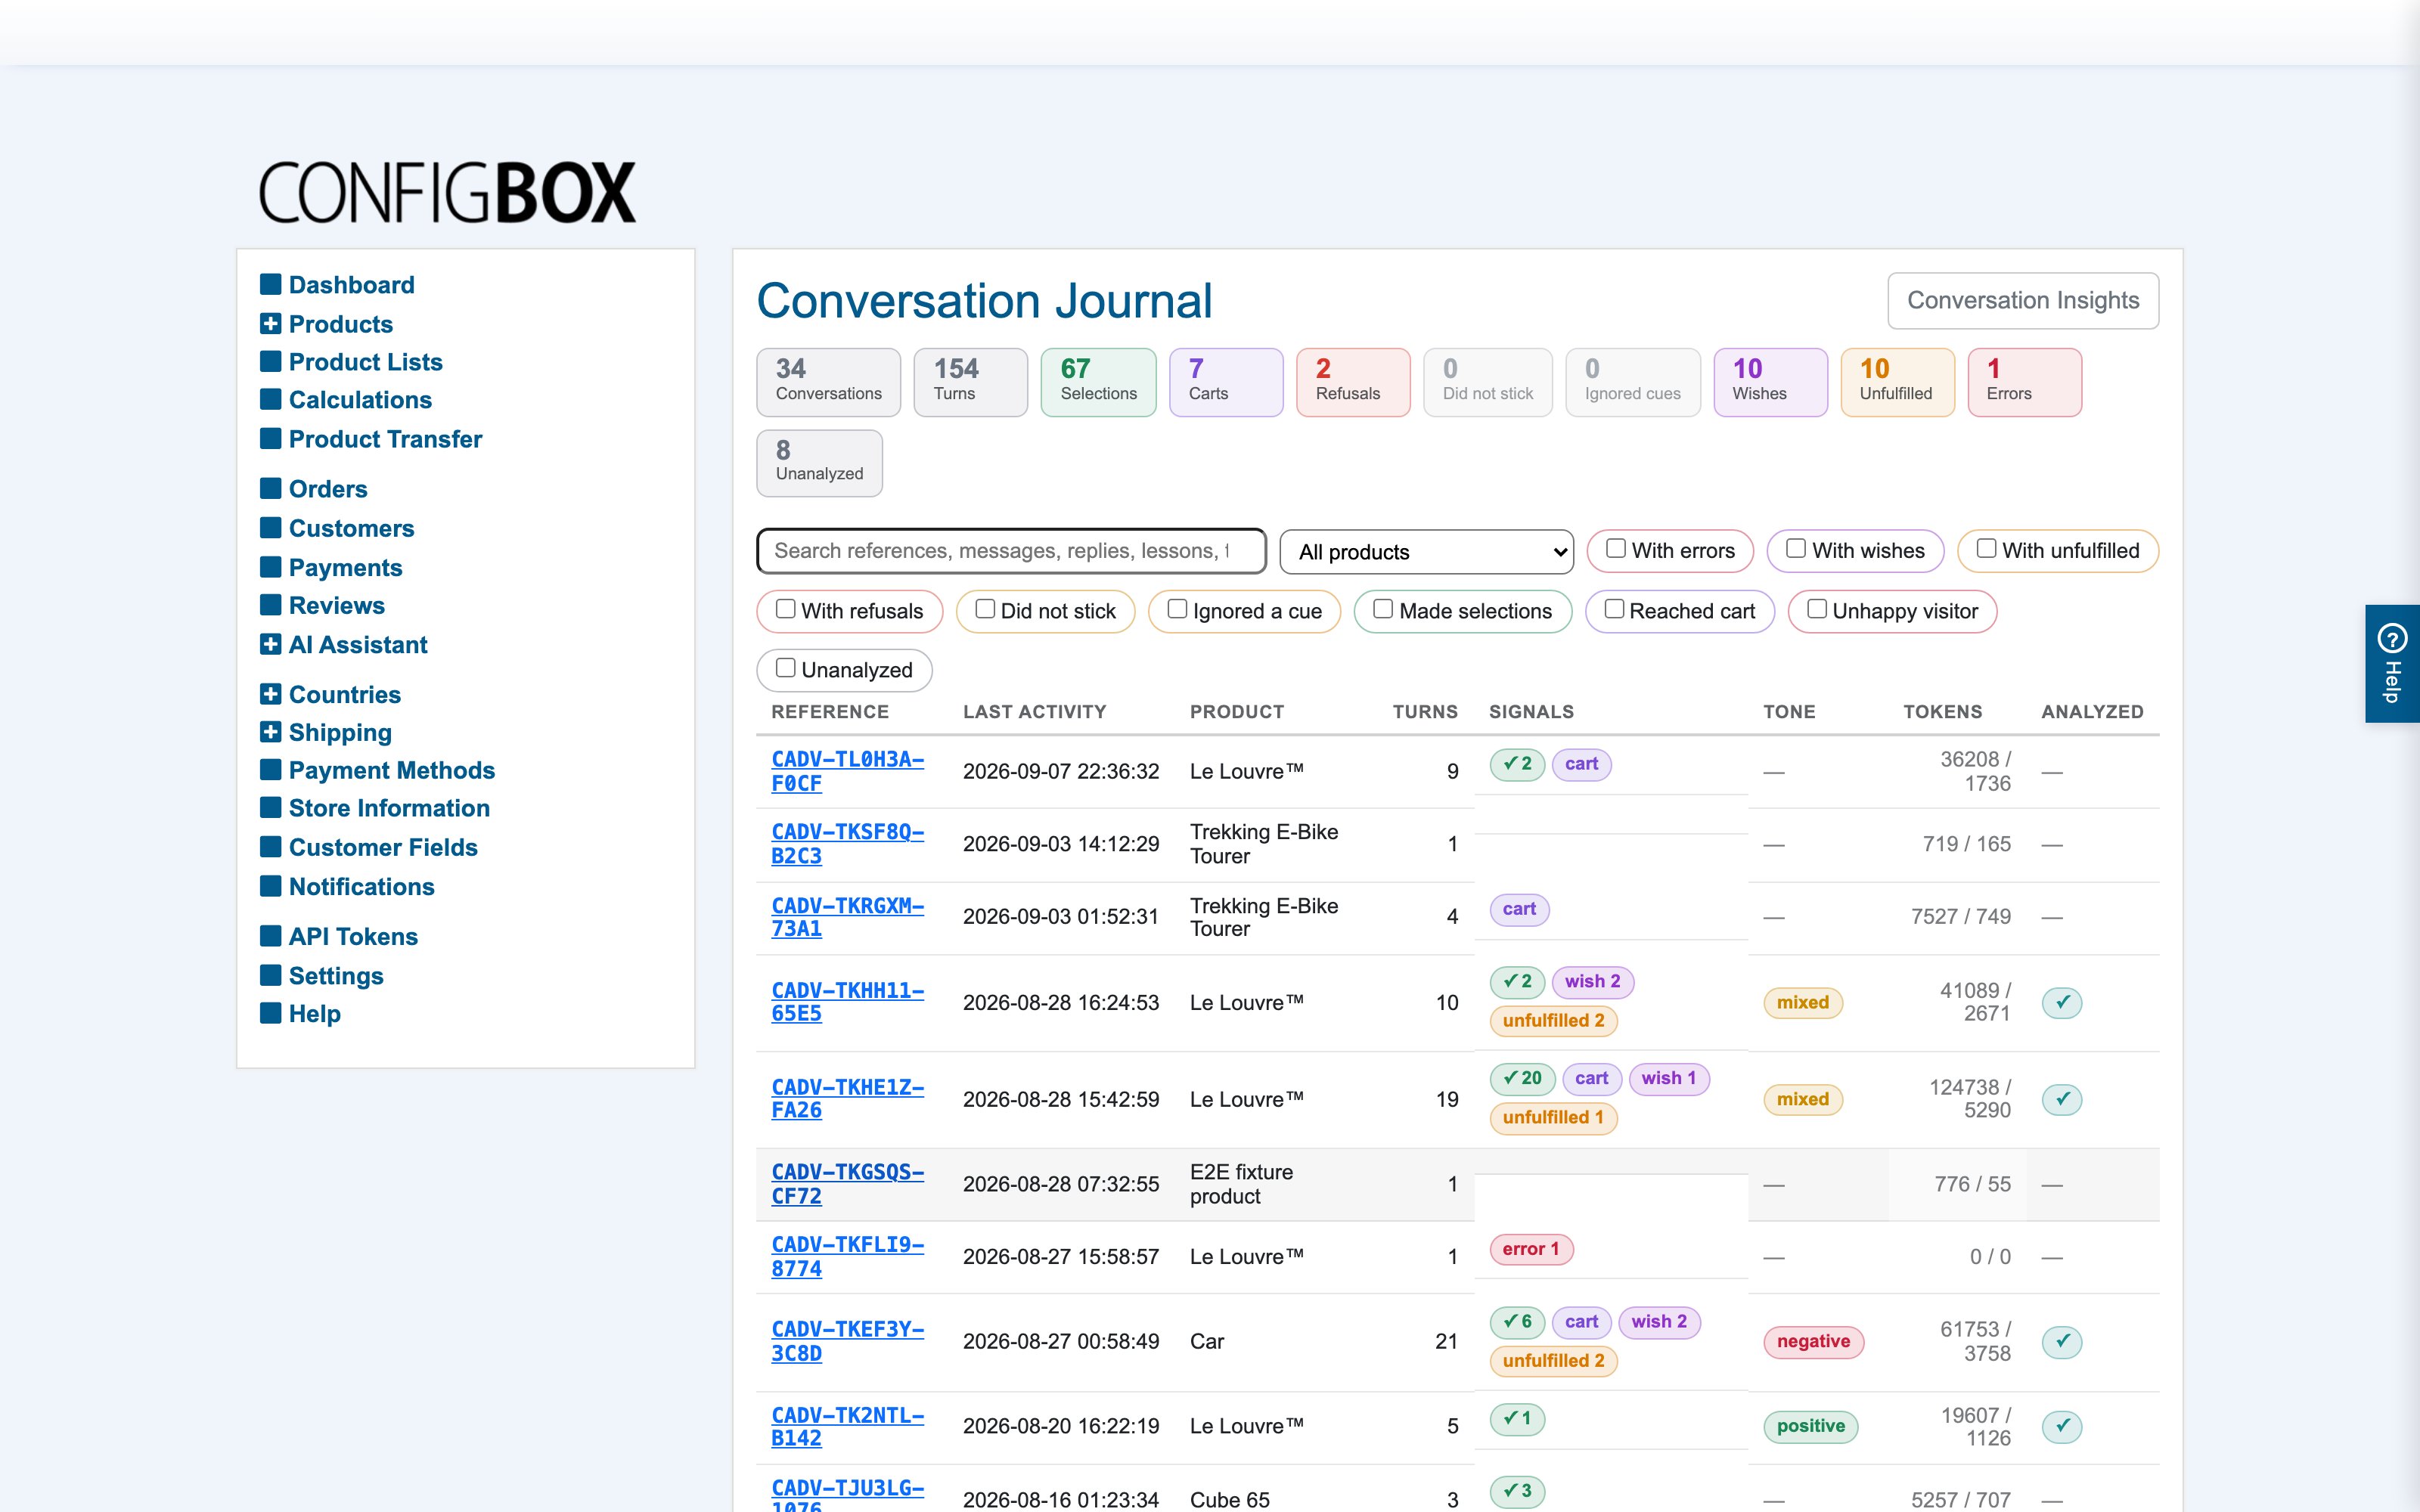Screen dimensions: 2420x1512
Task: Click the Settings square icon
Action: (x=270, y=975)
